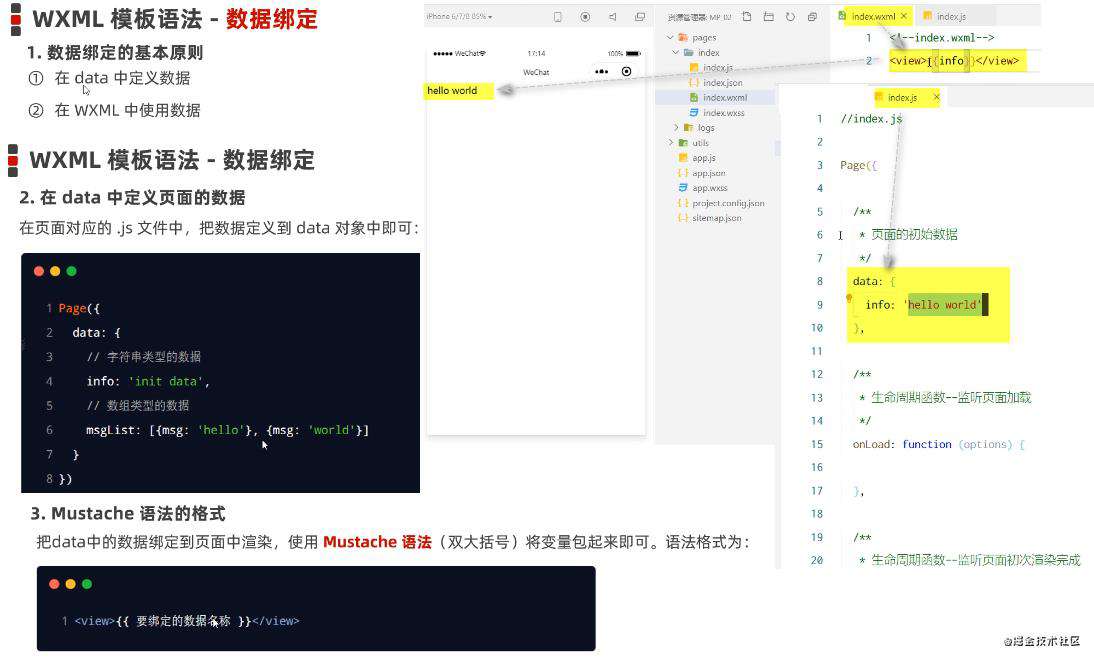1094x659 pixels.
Task: Select the logs folder row
Action: (x=706, y=128)
